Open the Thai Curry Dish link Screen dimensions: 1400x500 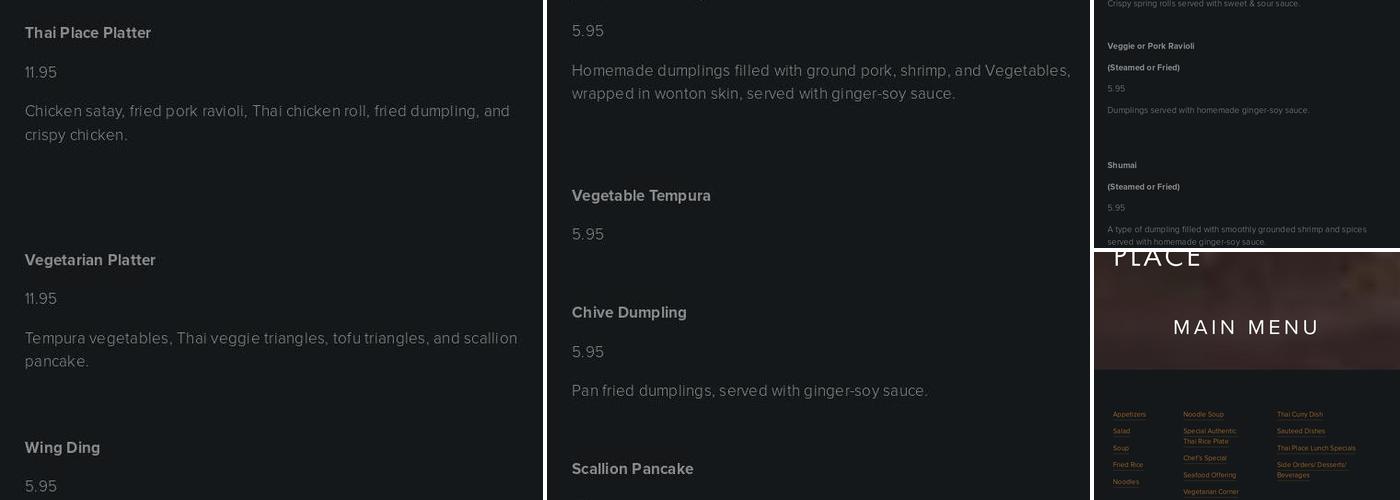click(1299, 414)
